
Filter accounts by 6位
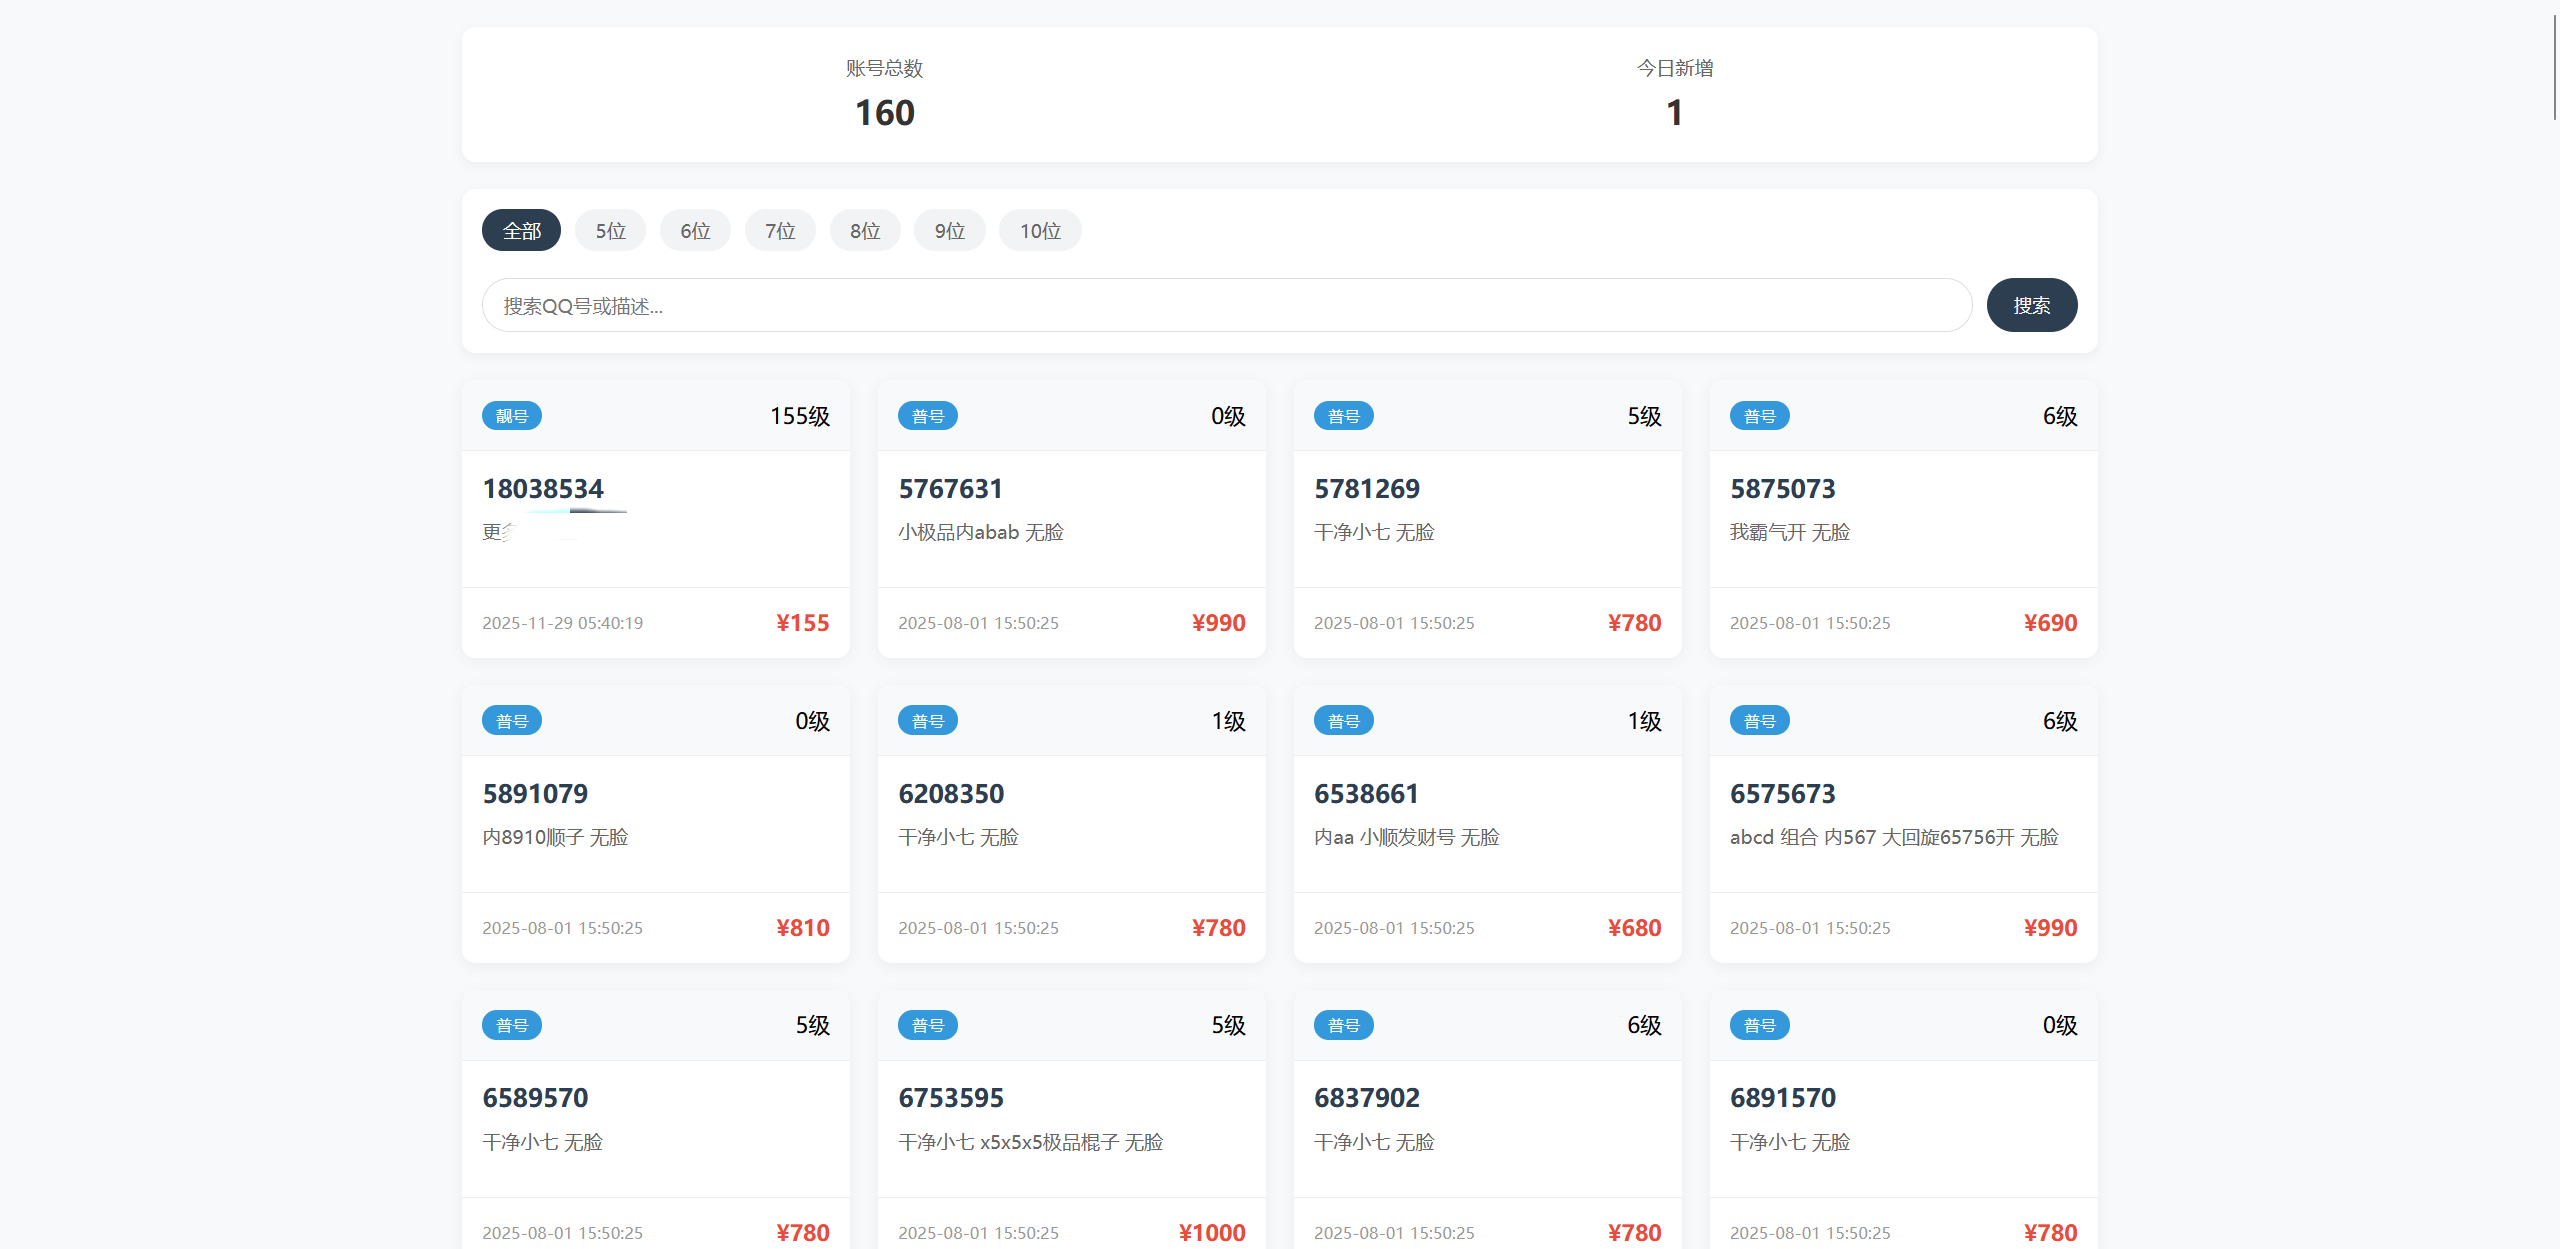pyautogui.click(x=695, y=231)
